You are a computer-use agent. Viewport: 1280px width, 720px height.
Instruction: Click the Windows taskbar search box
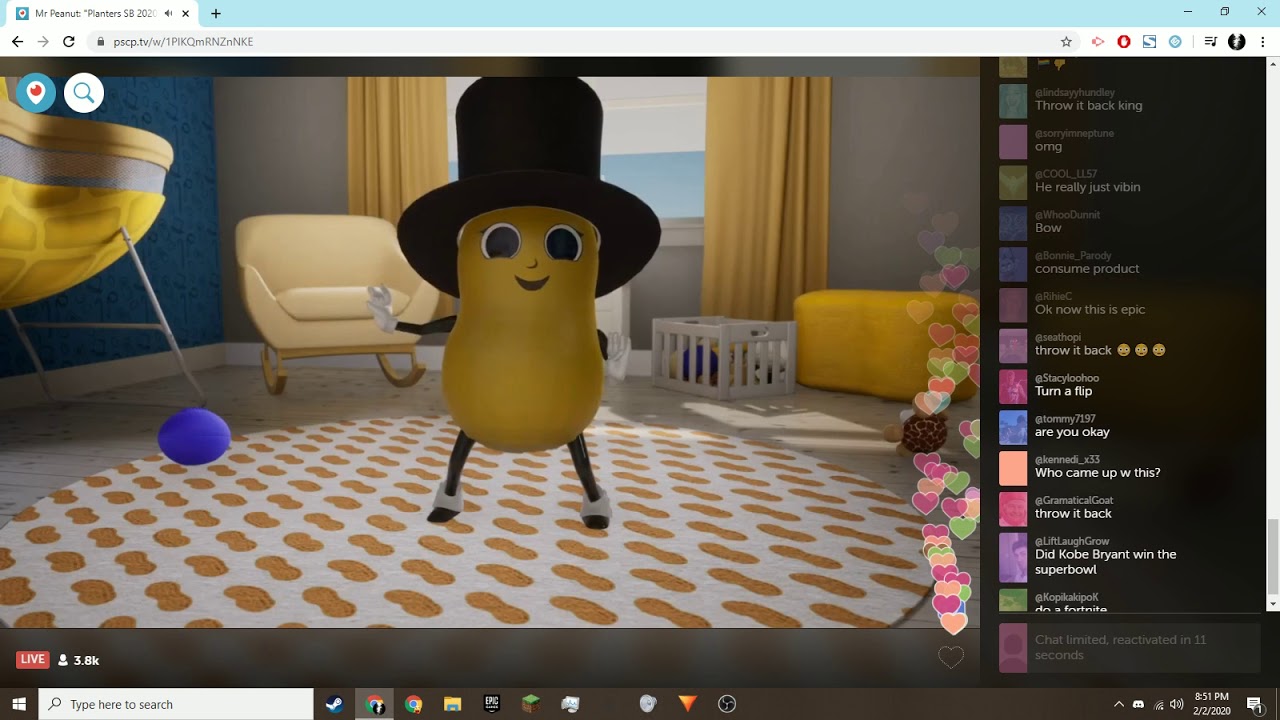tap(176, 704)
